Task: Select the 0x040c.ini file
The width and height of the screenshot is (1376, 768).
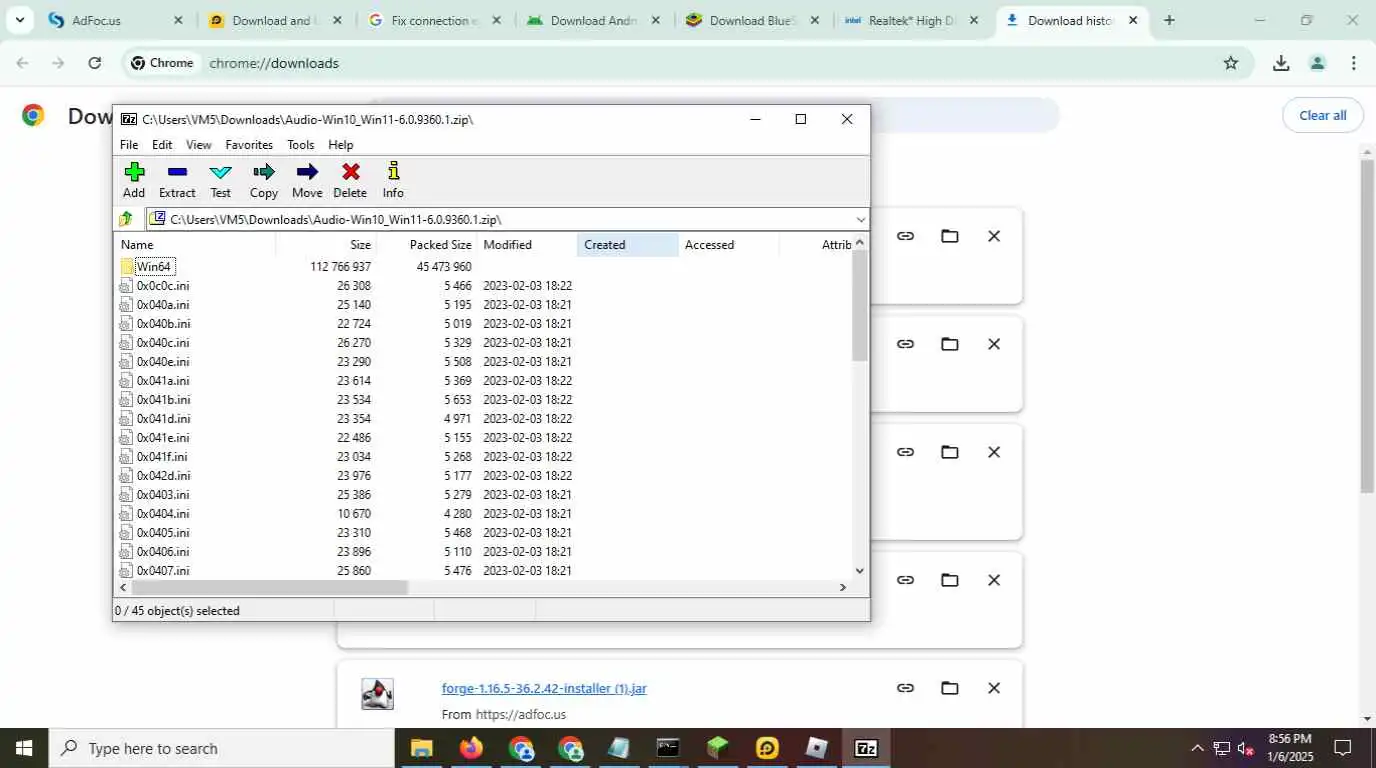Action: point(162,342)
